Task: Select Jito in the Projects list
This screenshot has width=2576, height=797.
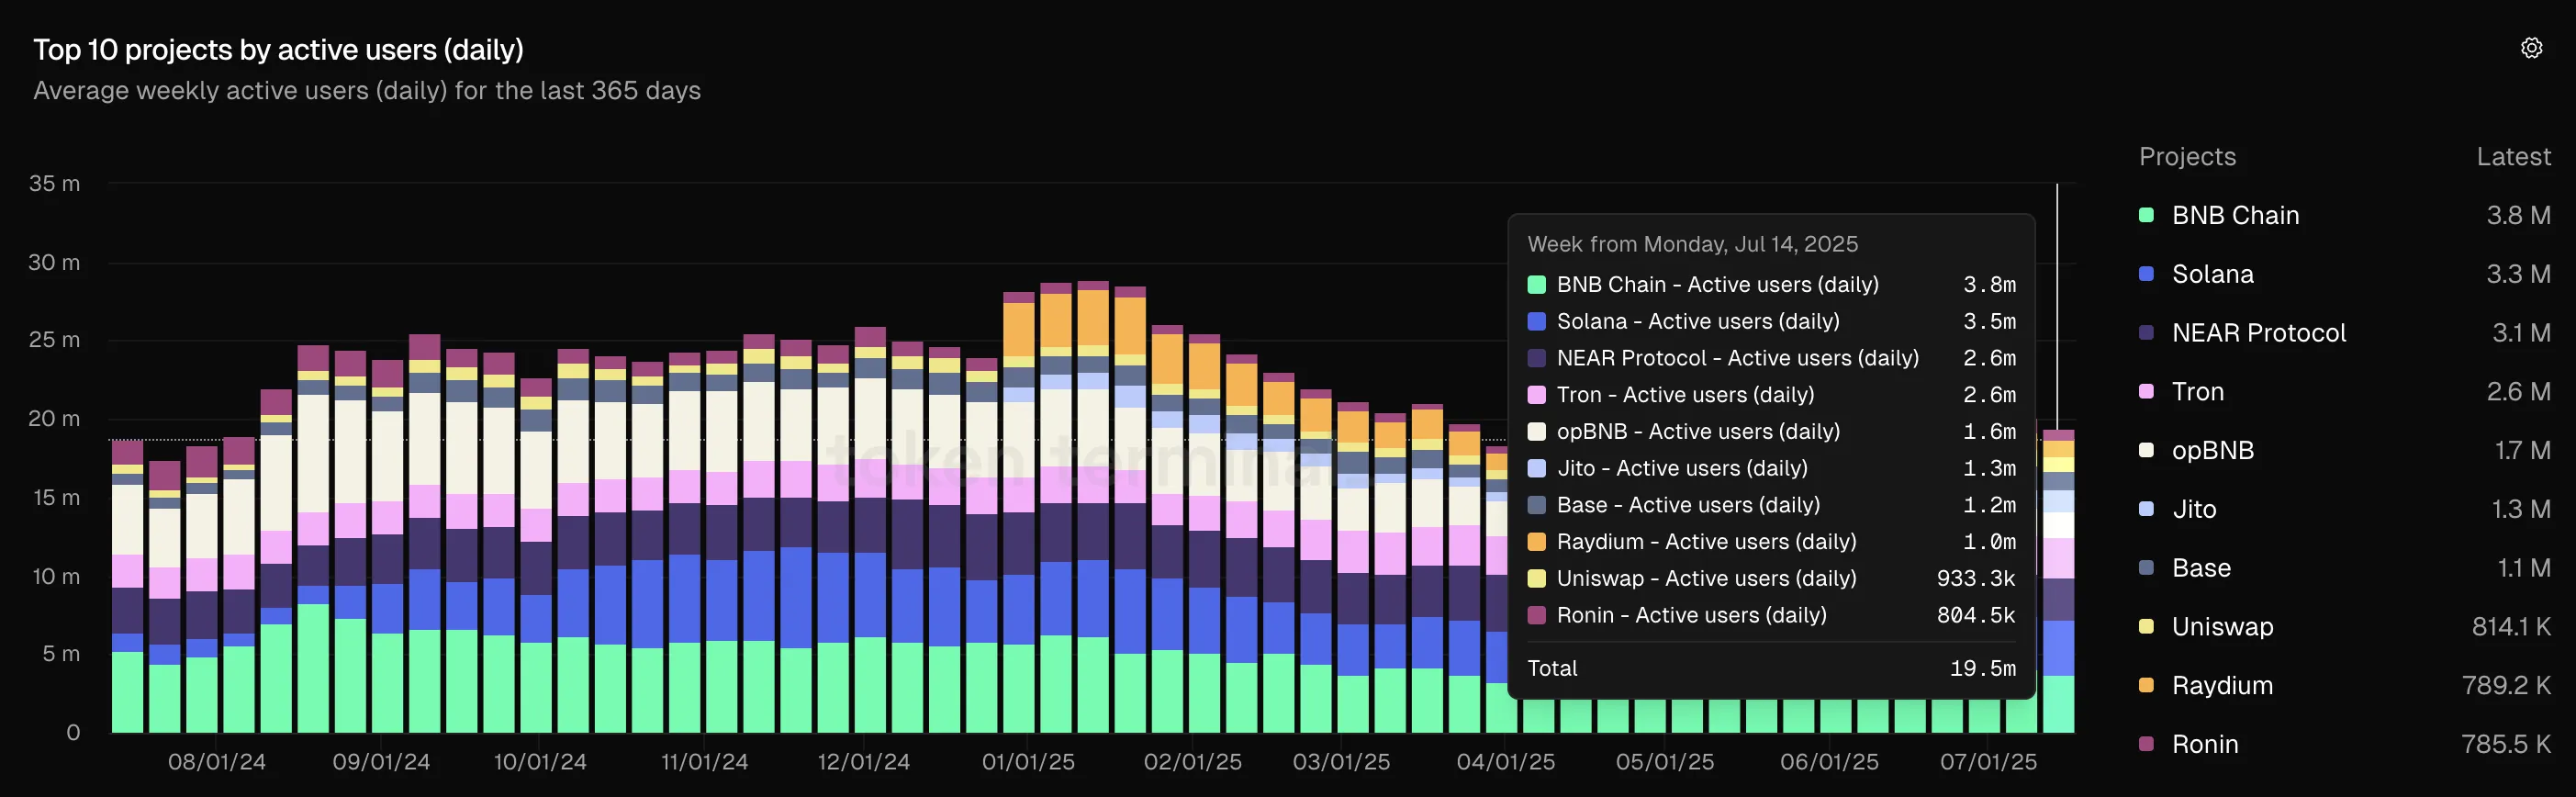Action: pos(2194,509)
